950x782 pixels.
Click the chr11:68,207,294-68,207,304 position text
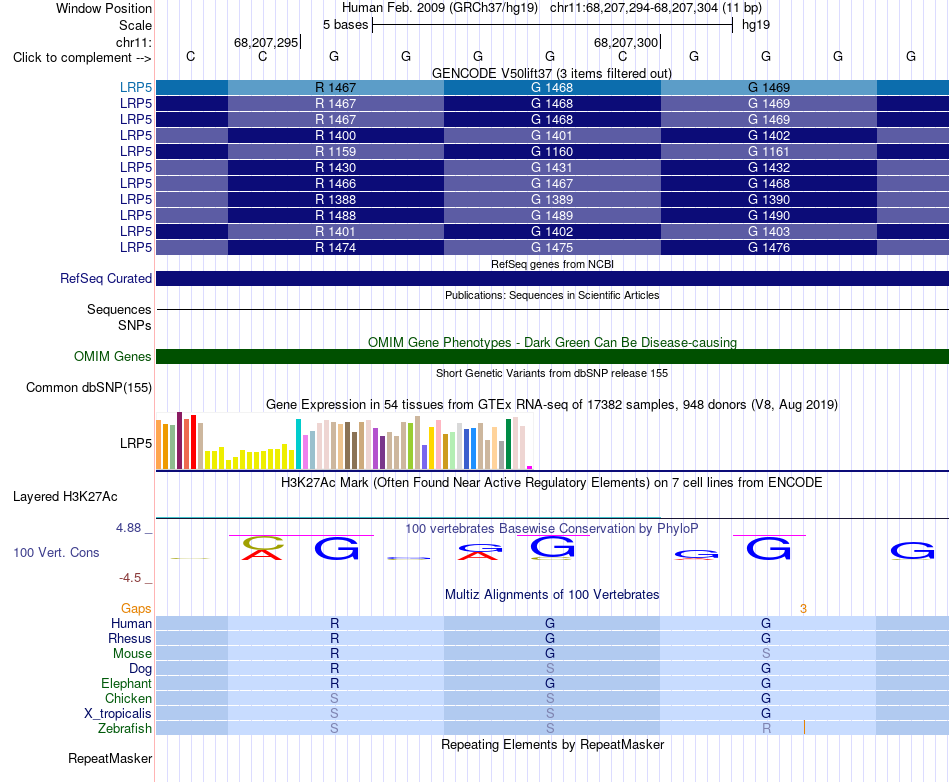tap(656, 8)
